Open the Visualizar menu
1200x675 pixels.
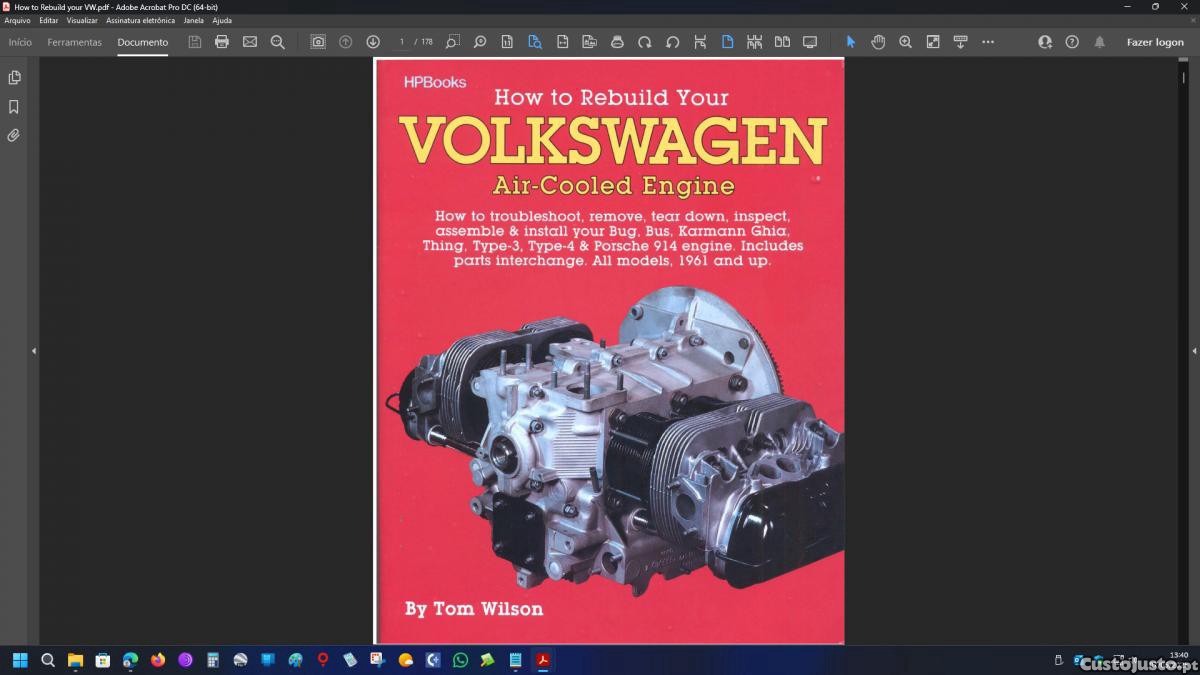pyautogui.click(x=82, y=20)
